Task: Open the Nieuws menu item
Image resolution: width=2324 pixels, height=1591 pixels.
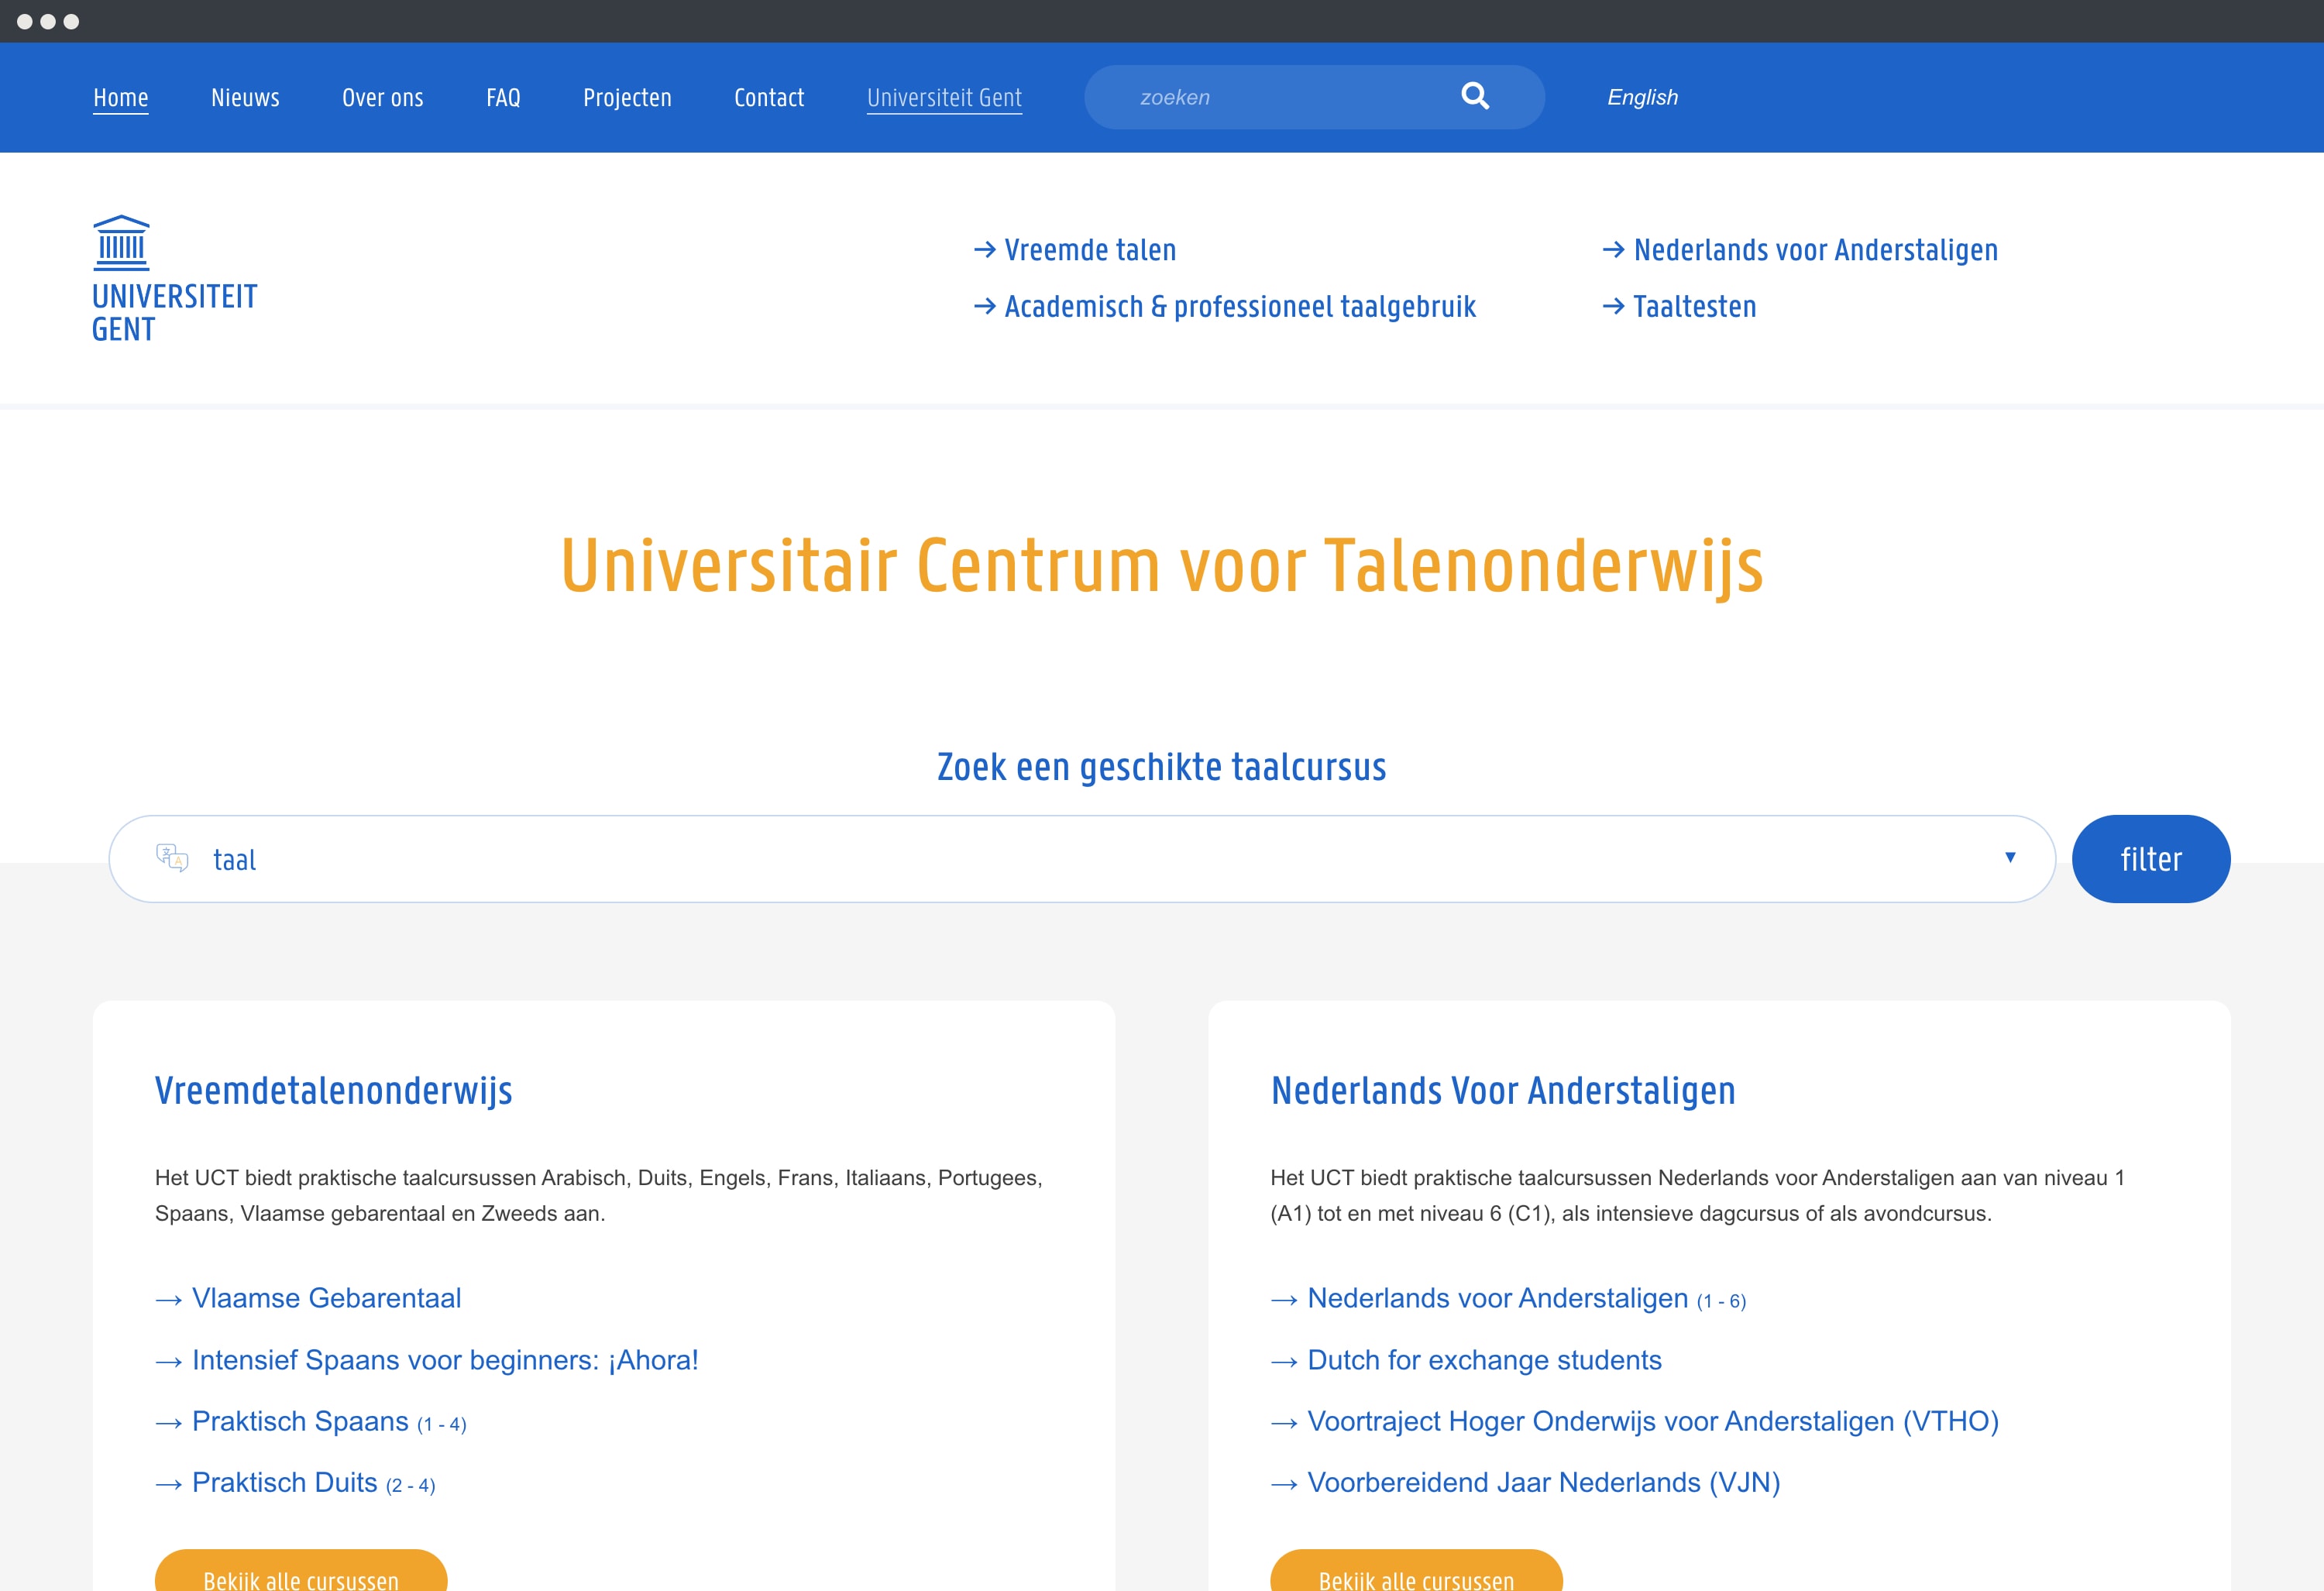Action: (245, 98)
